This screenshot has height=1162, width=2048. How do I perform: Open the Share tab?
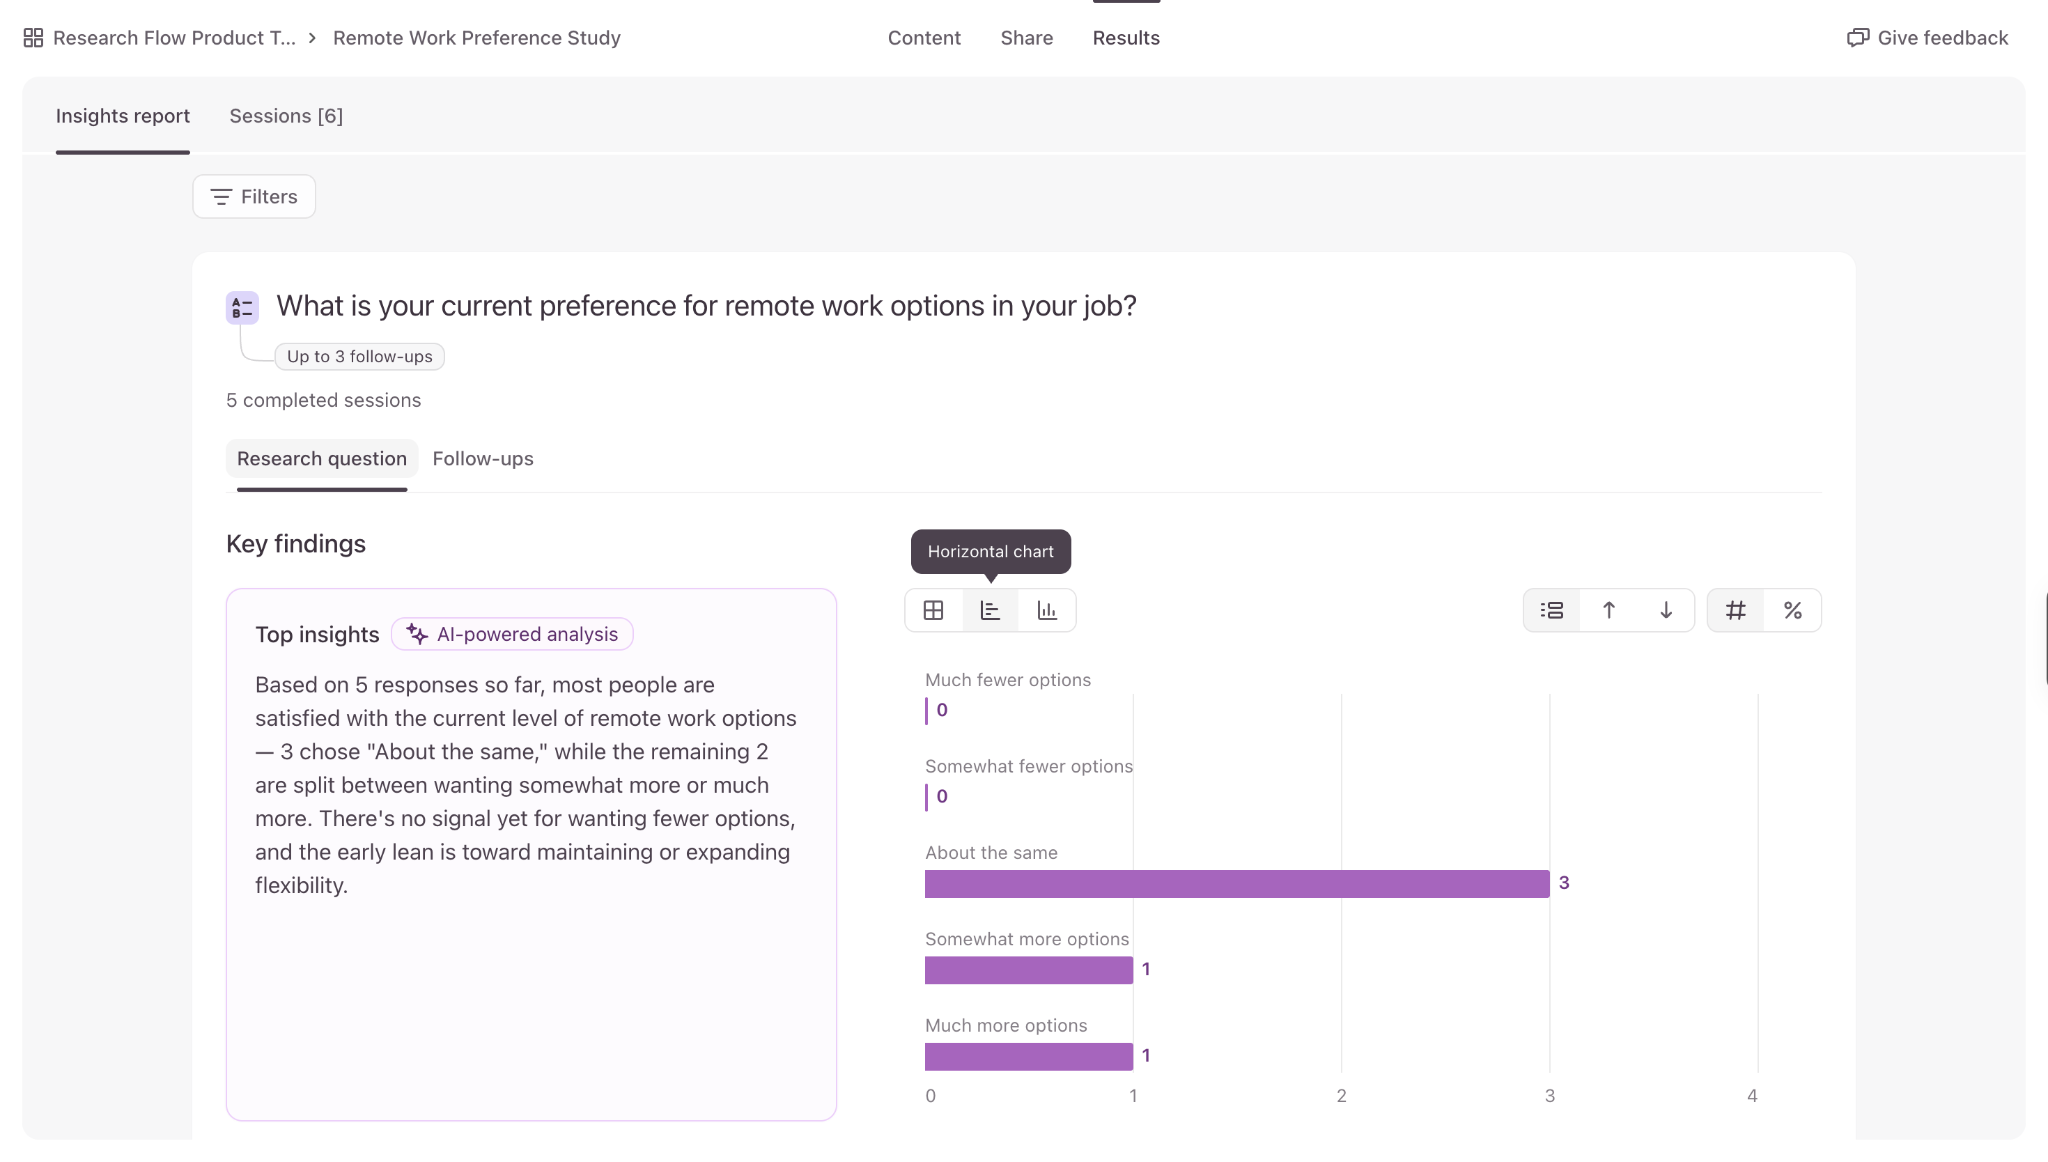point(1027,38)
